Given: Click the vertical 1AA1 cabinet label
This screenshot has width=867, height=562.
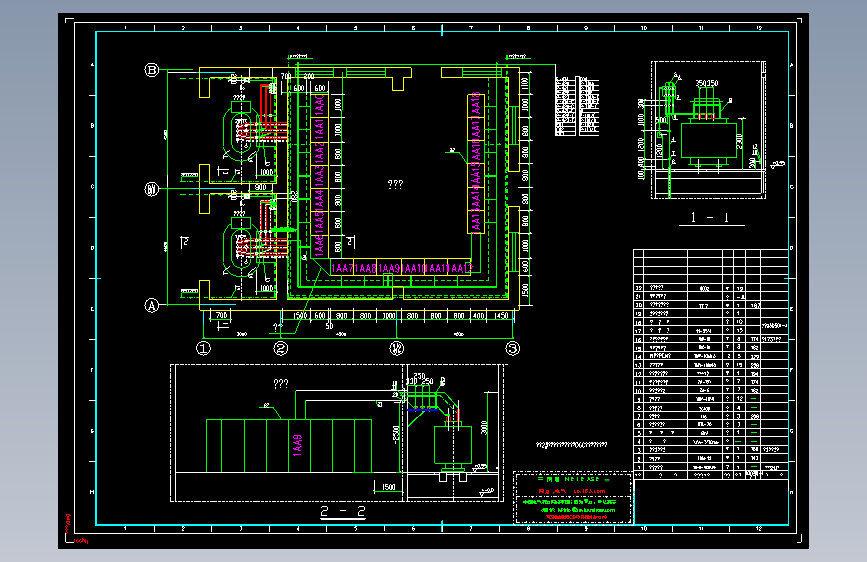Looking at the screenshot, I should 319,129.
